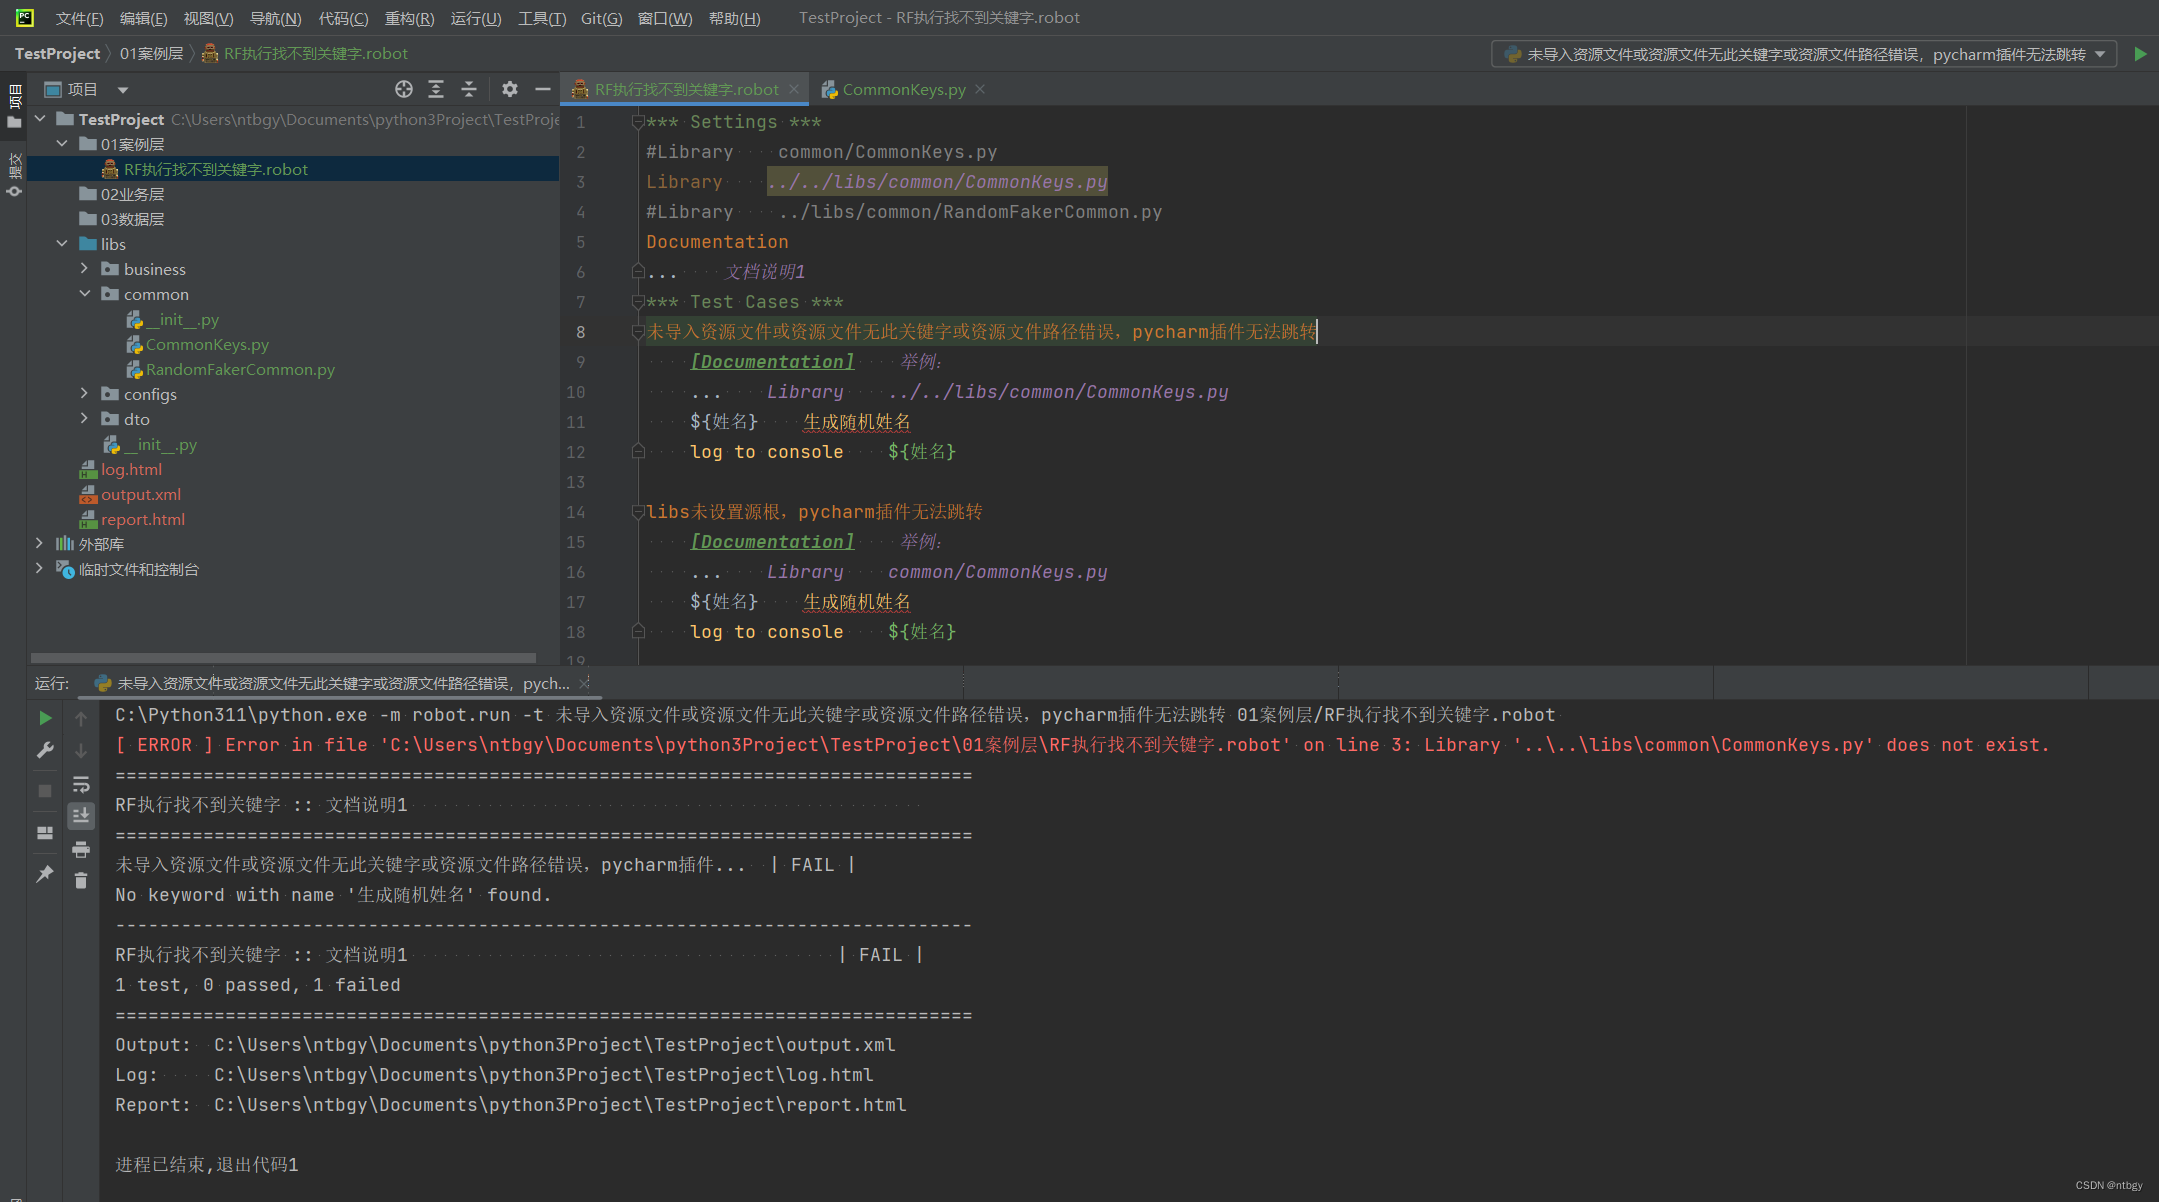This screenshot has width=2159, height=1202.
Task: Toggle soft-wrap in run console
Action: 81,784
